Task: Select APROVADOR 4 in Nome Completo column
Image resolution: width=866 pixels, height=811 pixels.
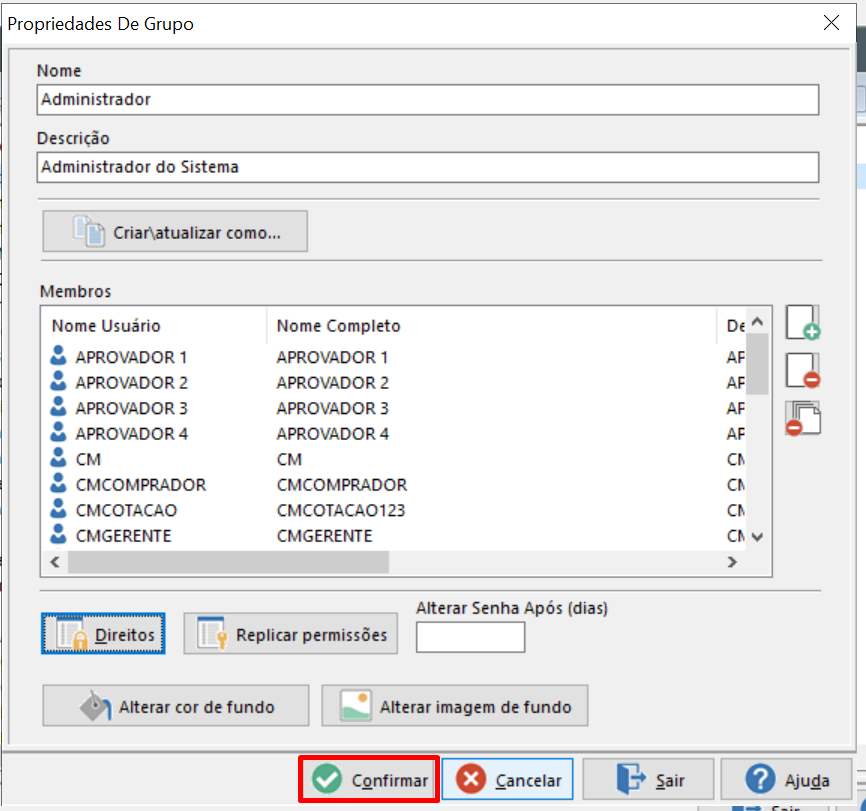Action: pyautogui.click(x=332, y=434)
